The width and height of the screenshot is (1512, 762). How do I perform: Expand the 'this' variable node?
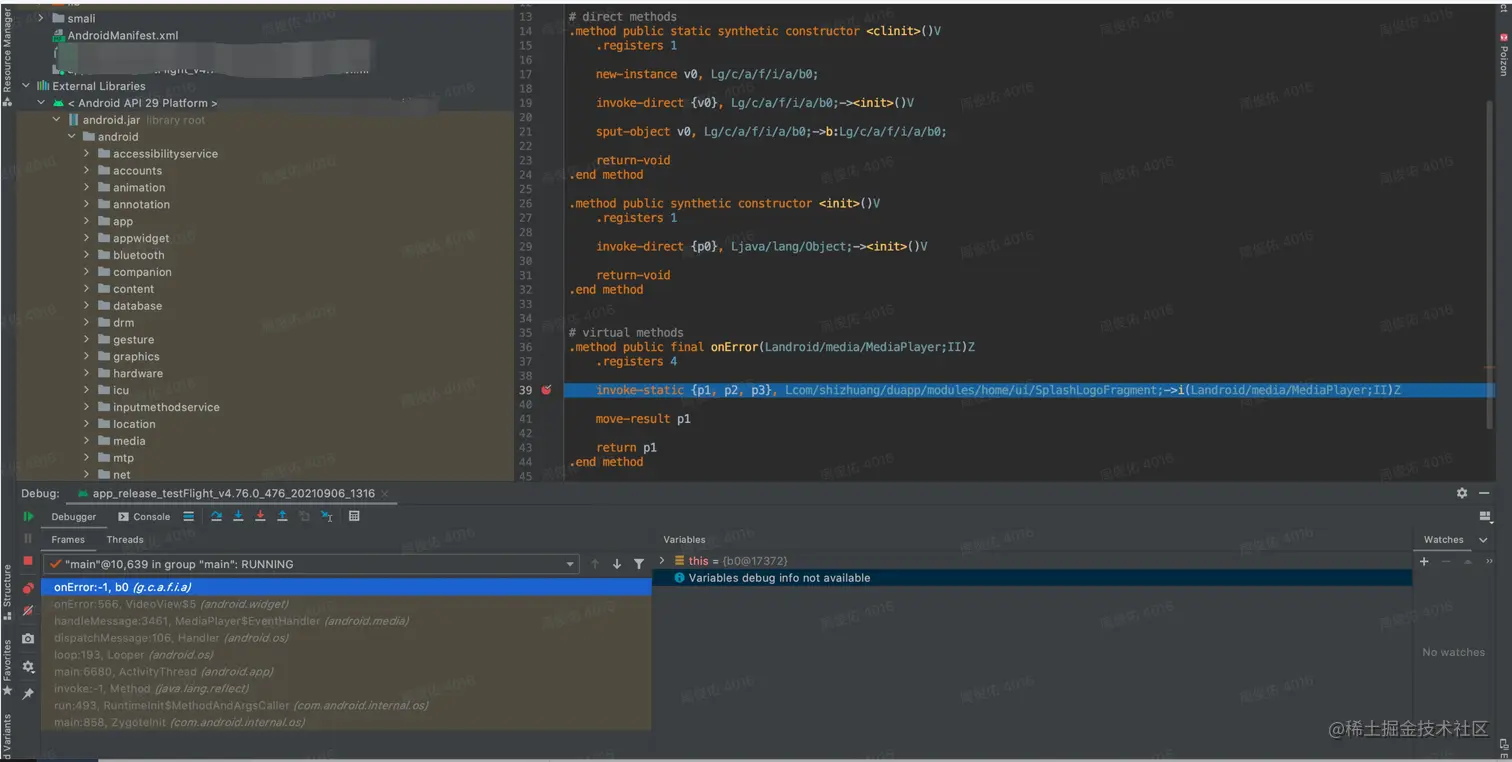tap(662, 561)
